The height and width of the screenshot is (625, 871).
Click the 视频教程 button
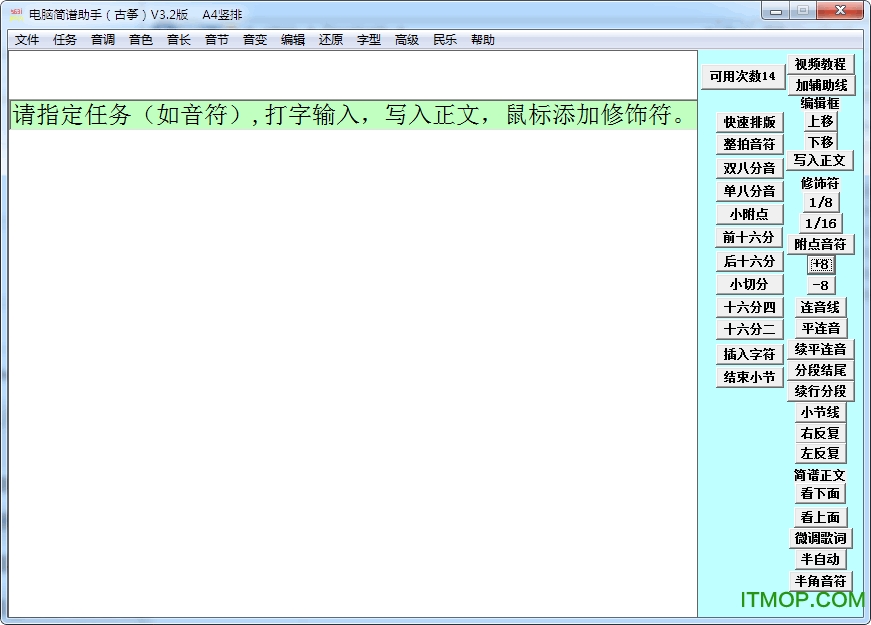[820, 64]
